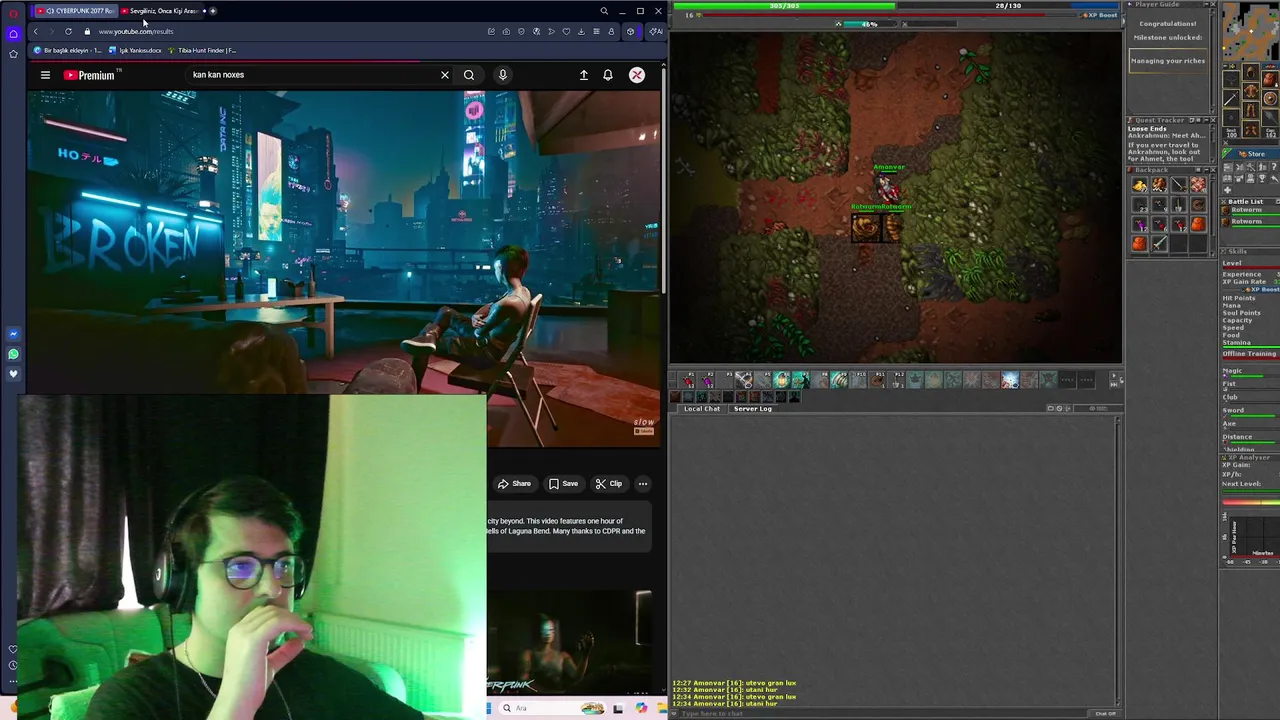The width and height of the screenshot is (1280, 720).
Task: Switch to the Local Chat tab in Tibia
Action: (x=702, y=408)
